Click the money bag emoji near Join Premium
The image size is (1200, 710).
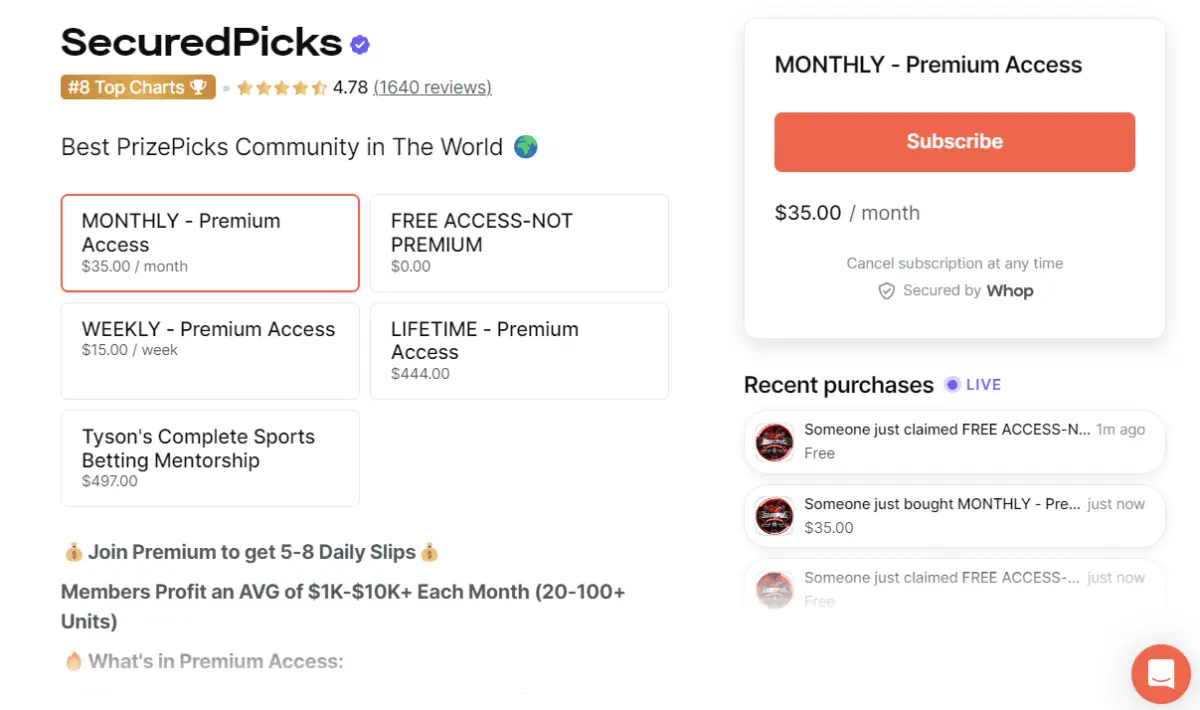point(73,551)
